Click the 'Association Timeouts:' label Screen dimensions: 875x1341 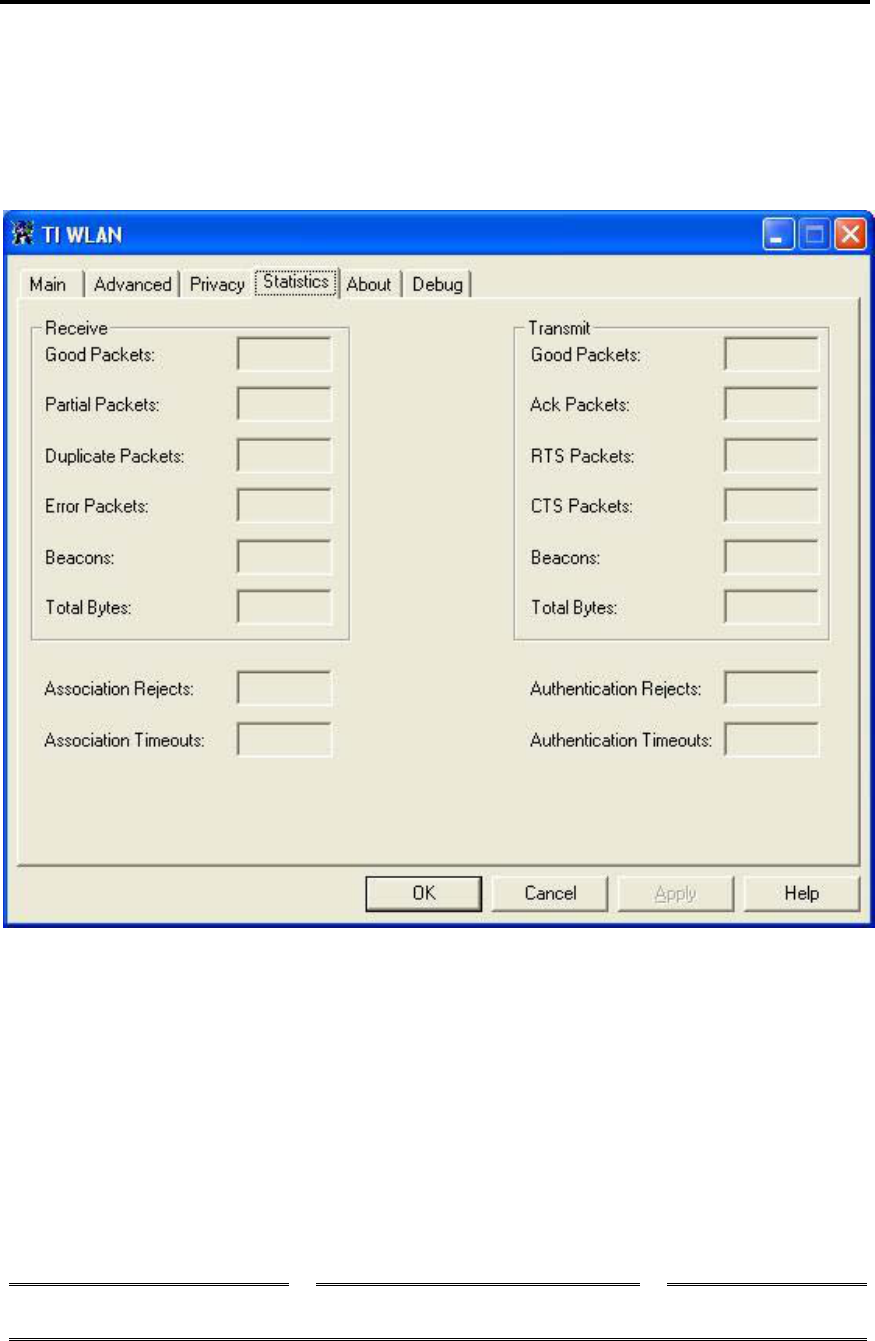pos(124,741)
